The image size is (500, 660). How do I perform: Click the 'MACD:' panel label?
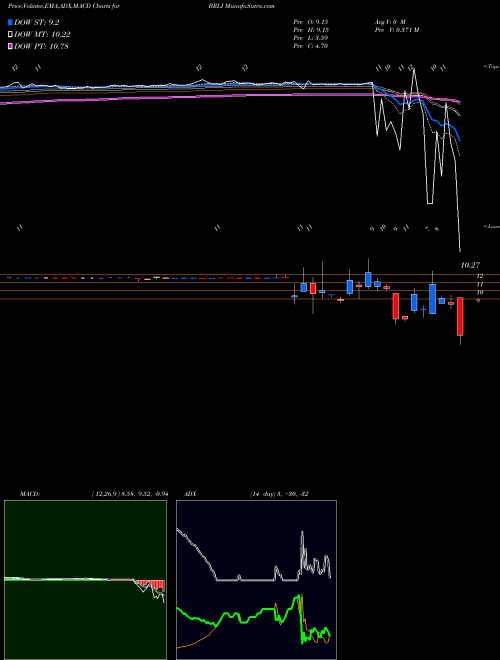pyautogui.click(x=29, y=494)
